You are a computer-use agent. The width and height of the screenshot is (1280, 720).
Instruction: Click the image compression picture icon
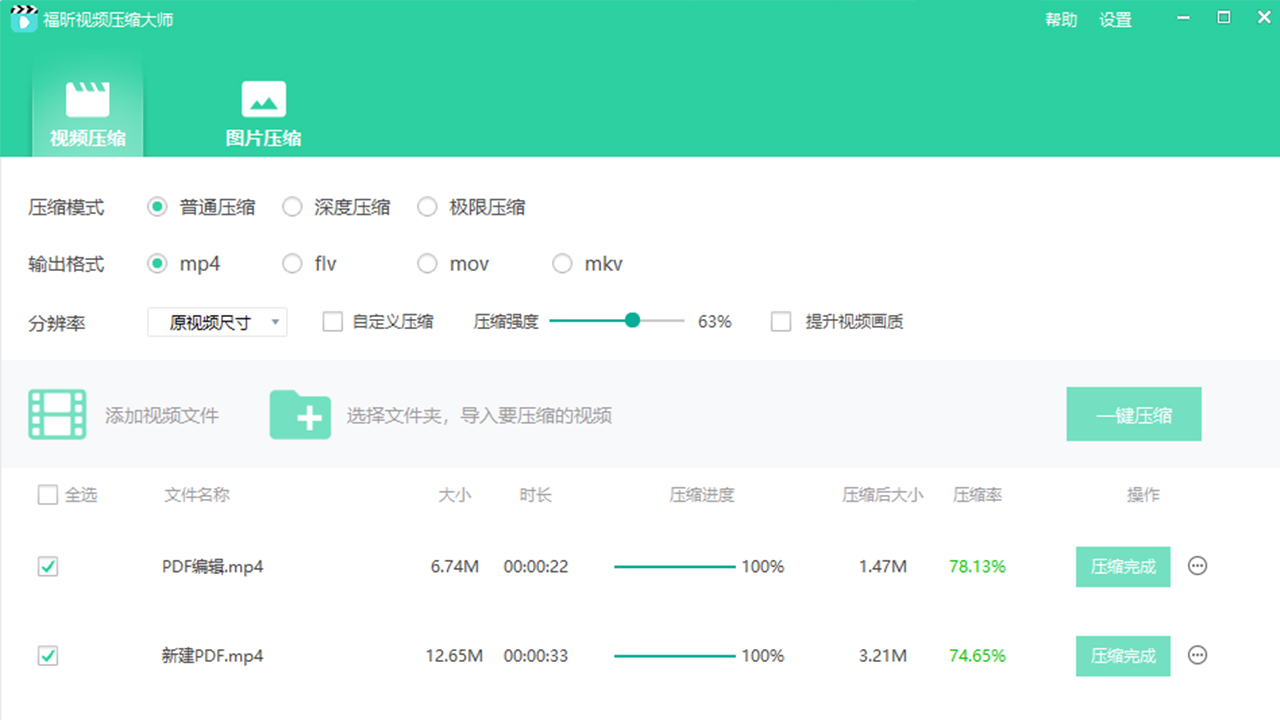(x=264, y=99)
